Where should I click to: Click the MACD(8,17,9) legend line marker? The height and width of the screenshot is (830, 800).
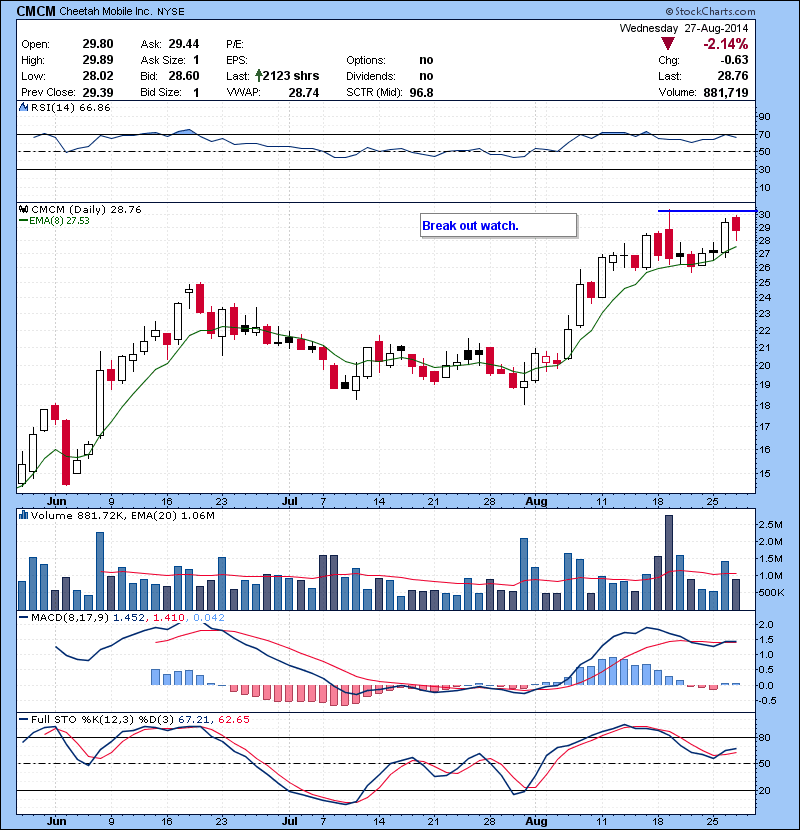pos(23,617)
